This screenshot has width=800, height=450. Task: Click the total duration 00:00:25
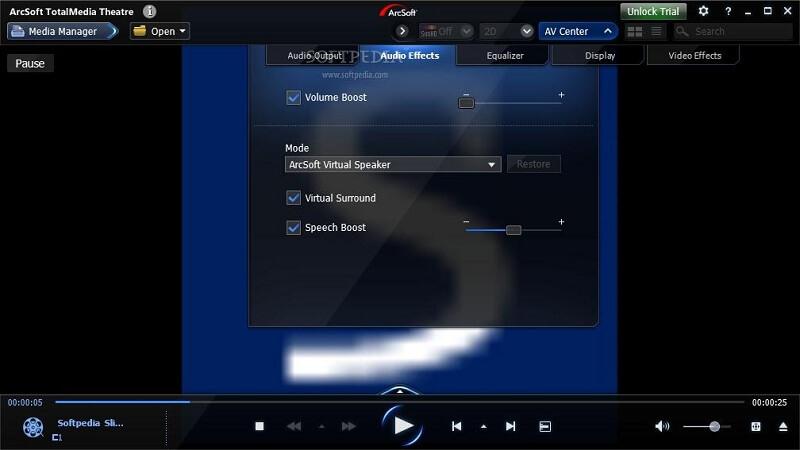(x=769, y=403)
